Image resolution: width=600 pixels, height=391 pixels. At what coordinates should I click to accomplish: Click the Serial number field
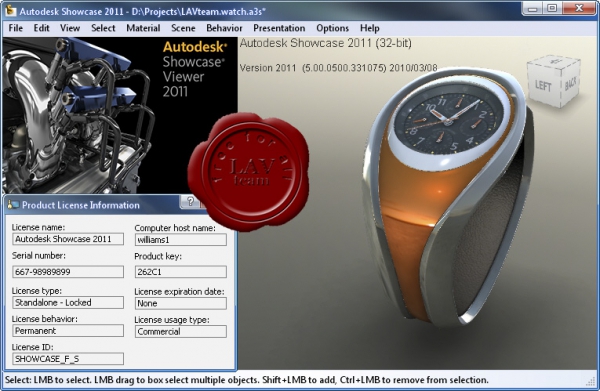click(x=68, y=272)
